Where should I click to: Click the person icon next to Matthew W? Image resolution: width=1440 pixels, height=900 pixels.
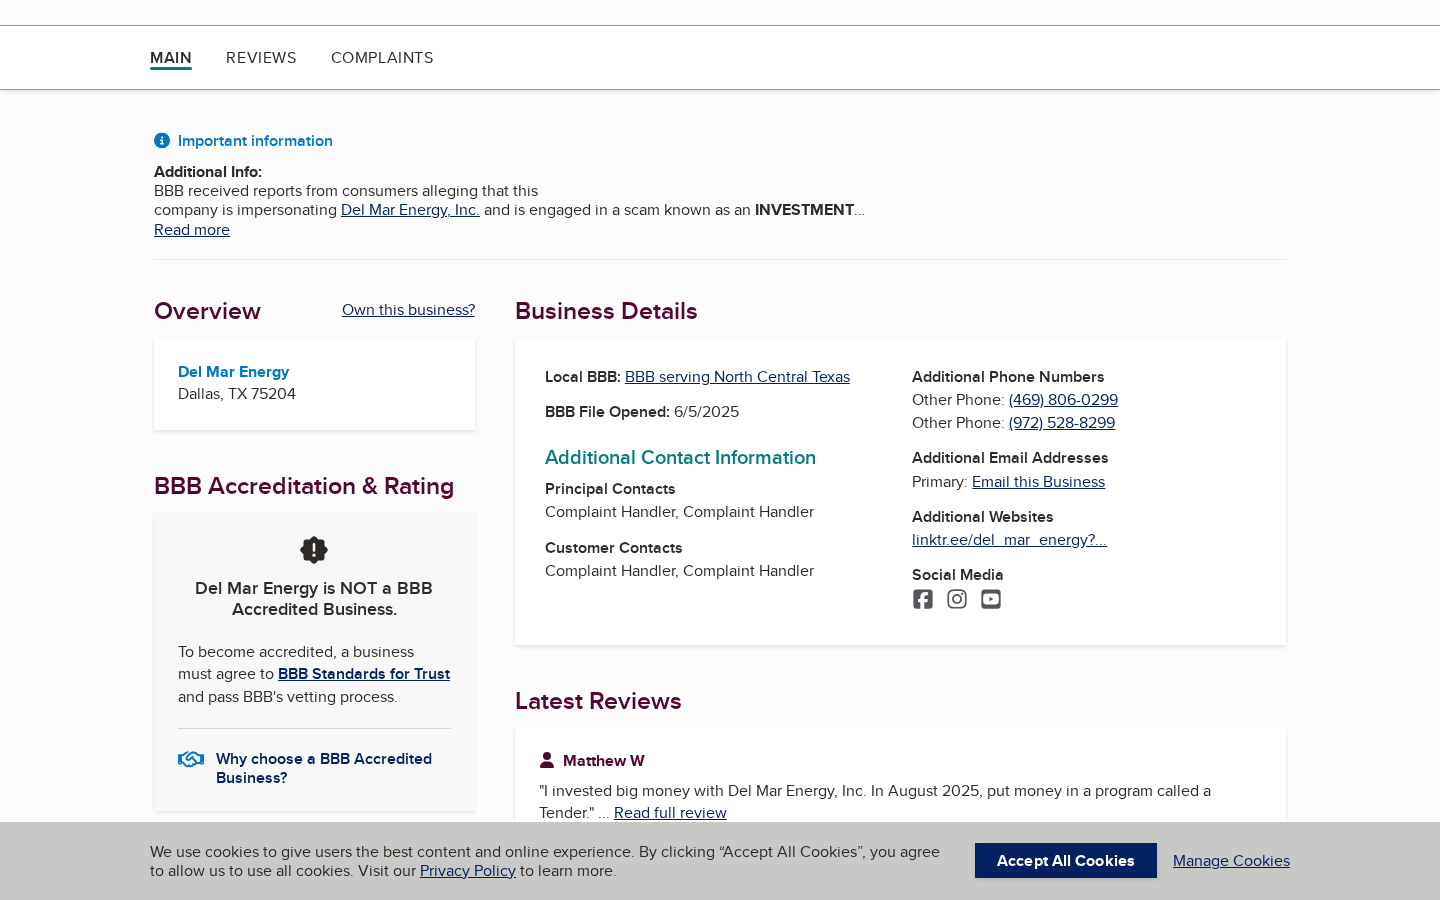pyautogui.click(x=547, y=760)
